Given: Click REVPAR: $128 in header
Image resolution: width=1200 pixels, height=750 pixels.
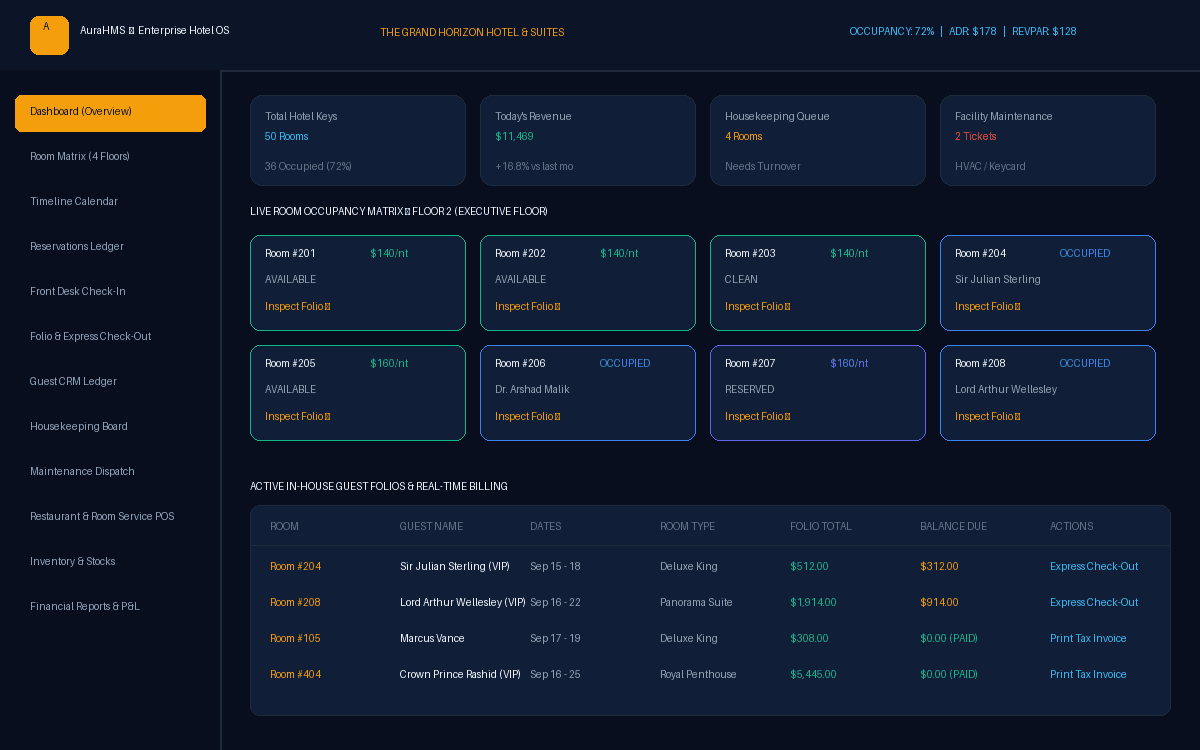Looking at the screenshot, I should 1044,32.
